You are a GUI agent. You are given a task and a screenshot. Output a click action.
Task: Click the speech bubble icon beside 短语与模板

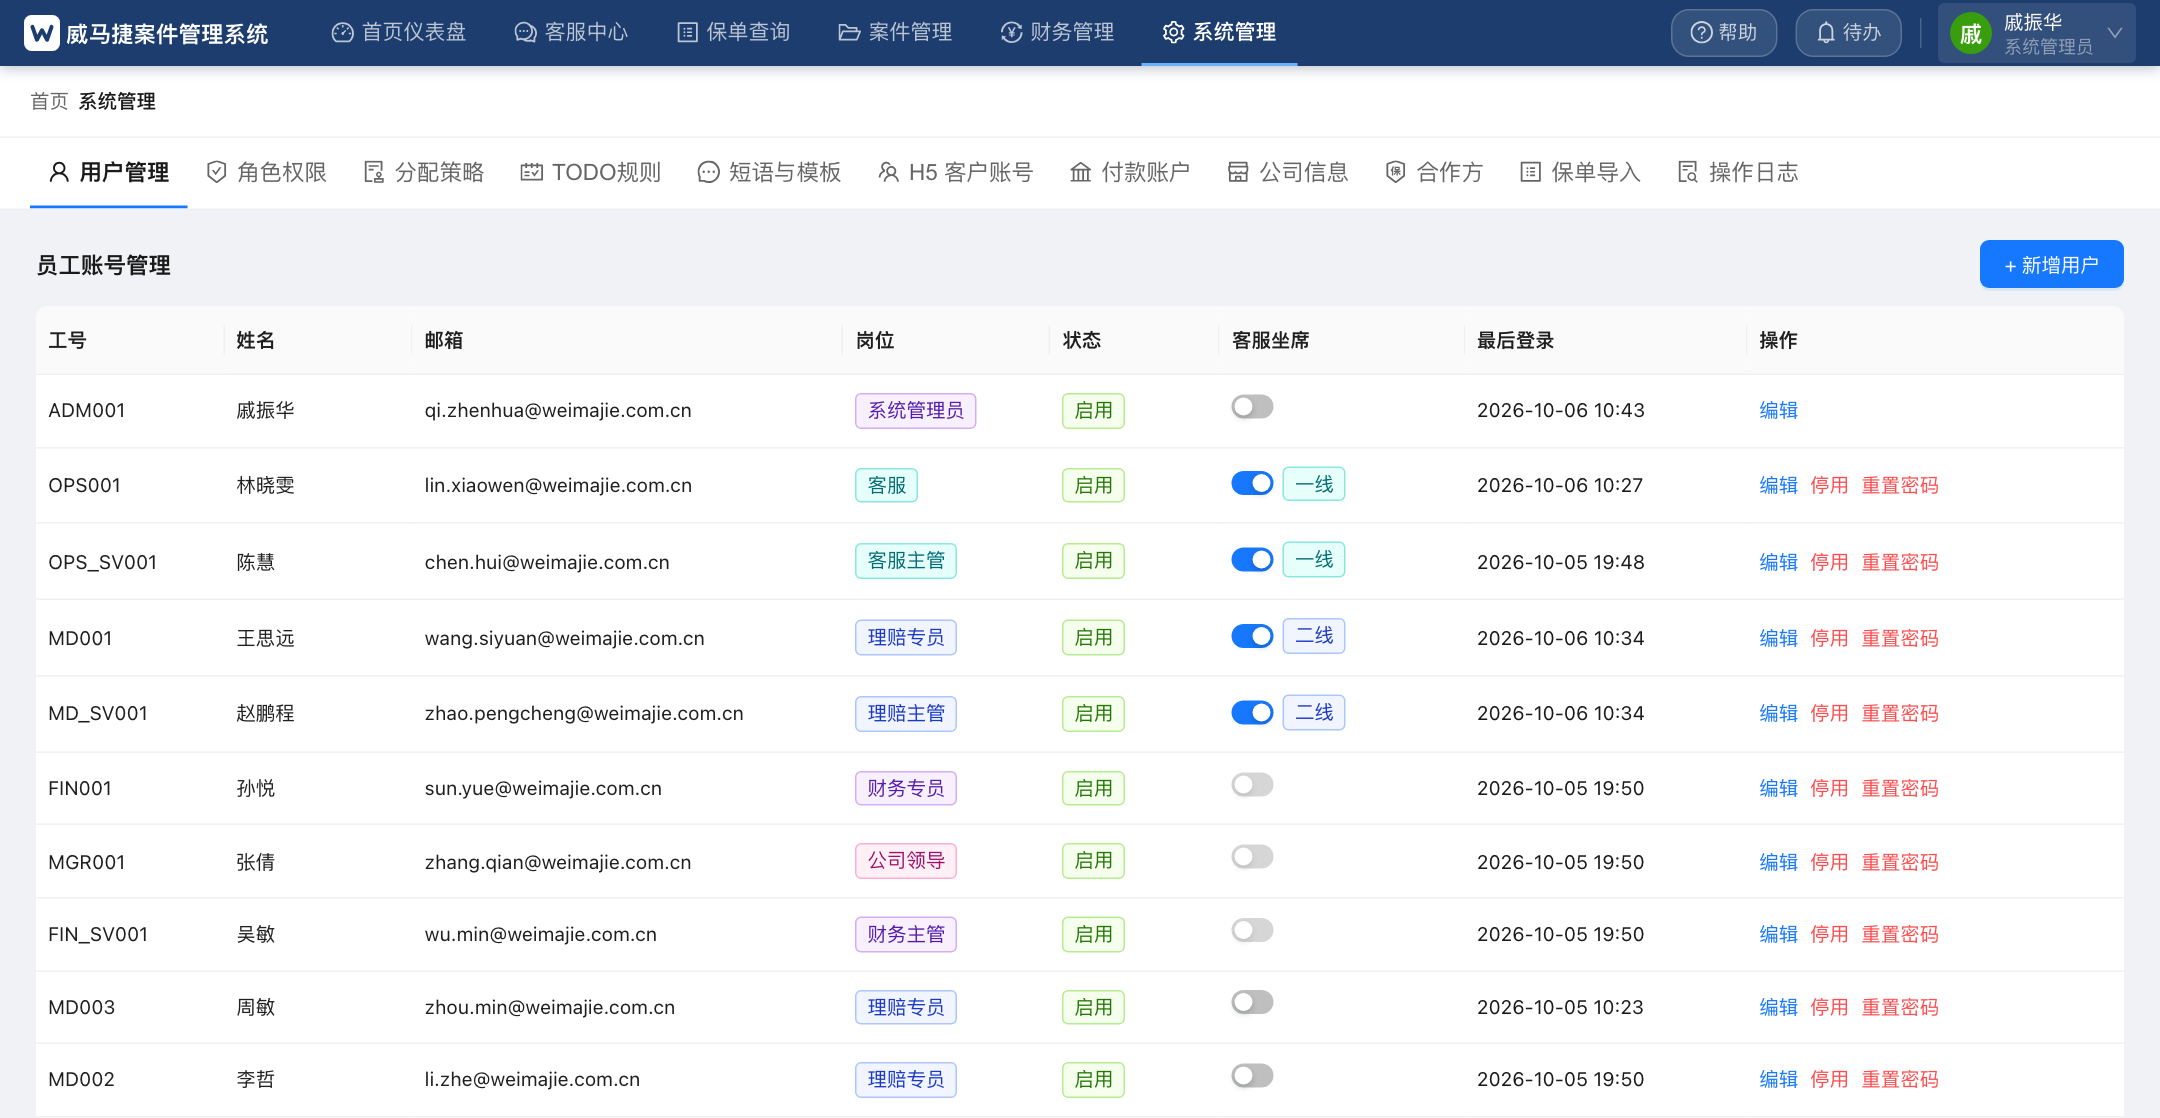pyautogui.click(x=708, y=172)
